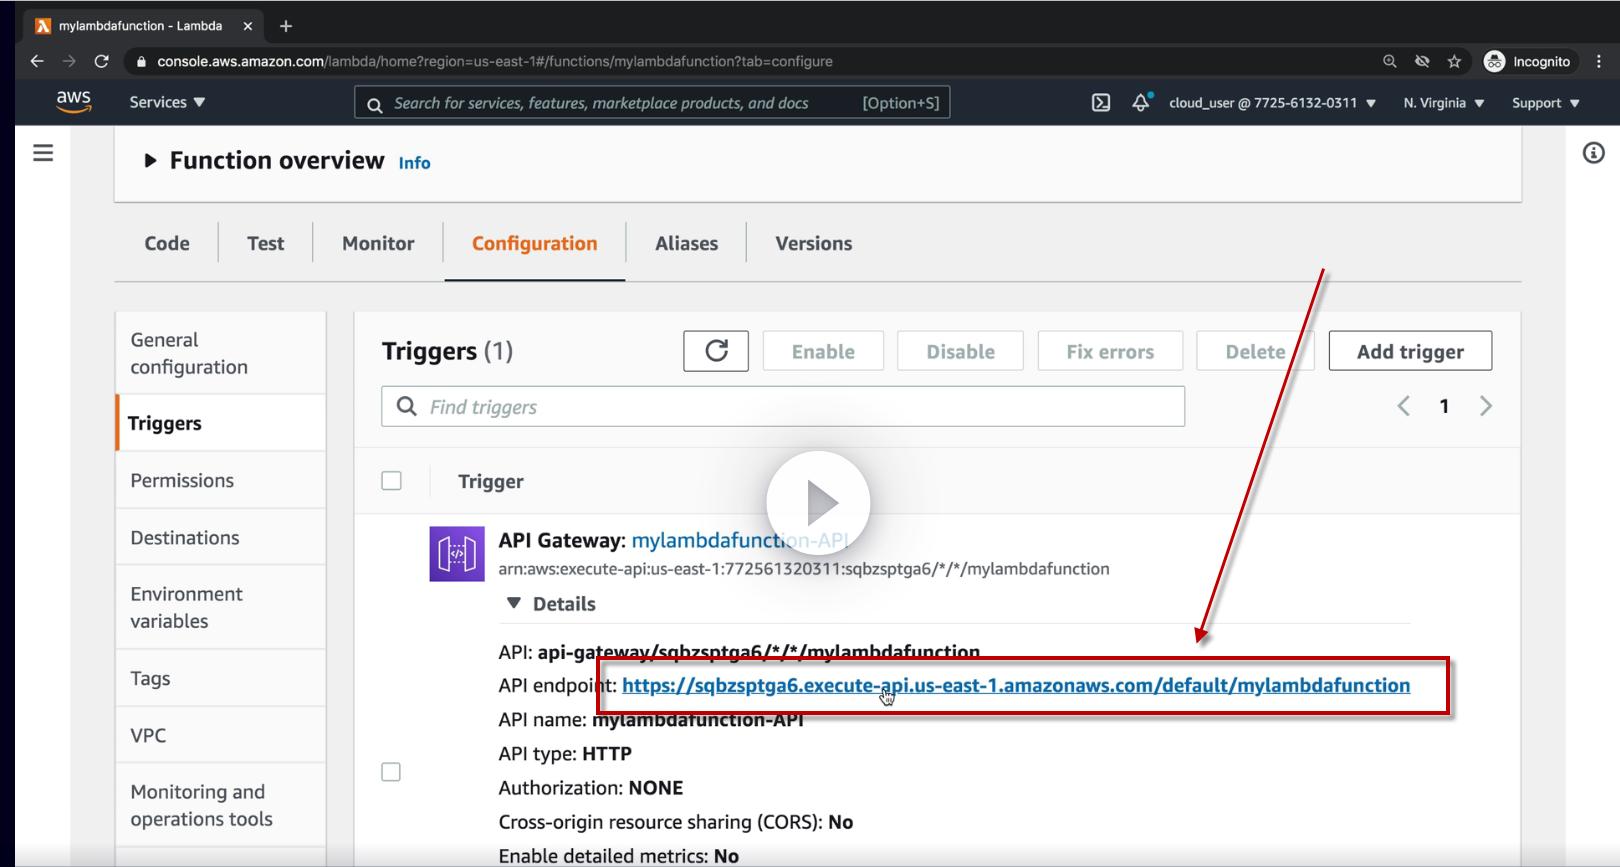Open the notifications bell icon

pos(1141,102)
